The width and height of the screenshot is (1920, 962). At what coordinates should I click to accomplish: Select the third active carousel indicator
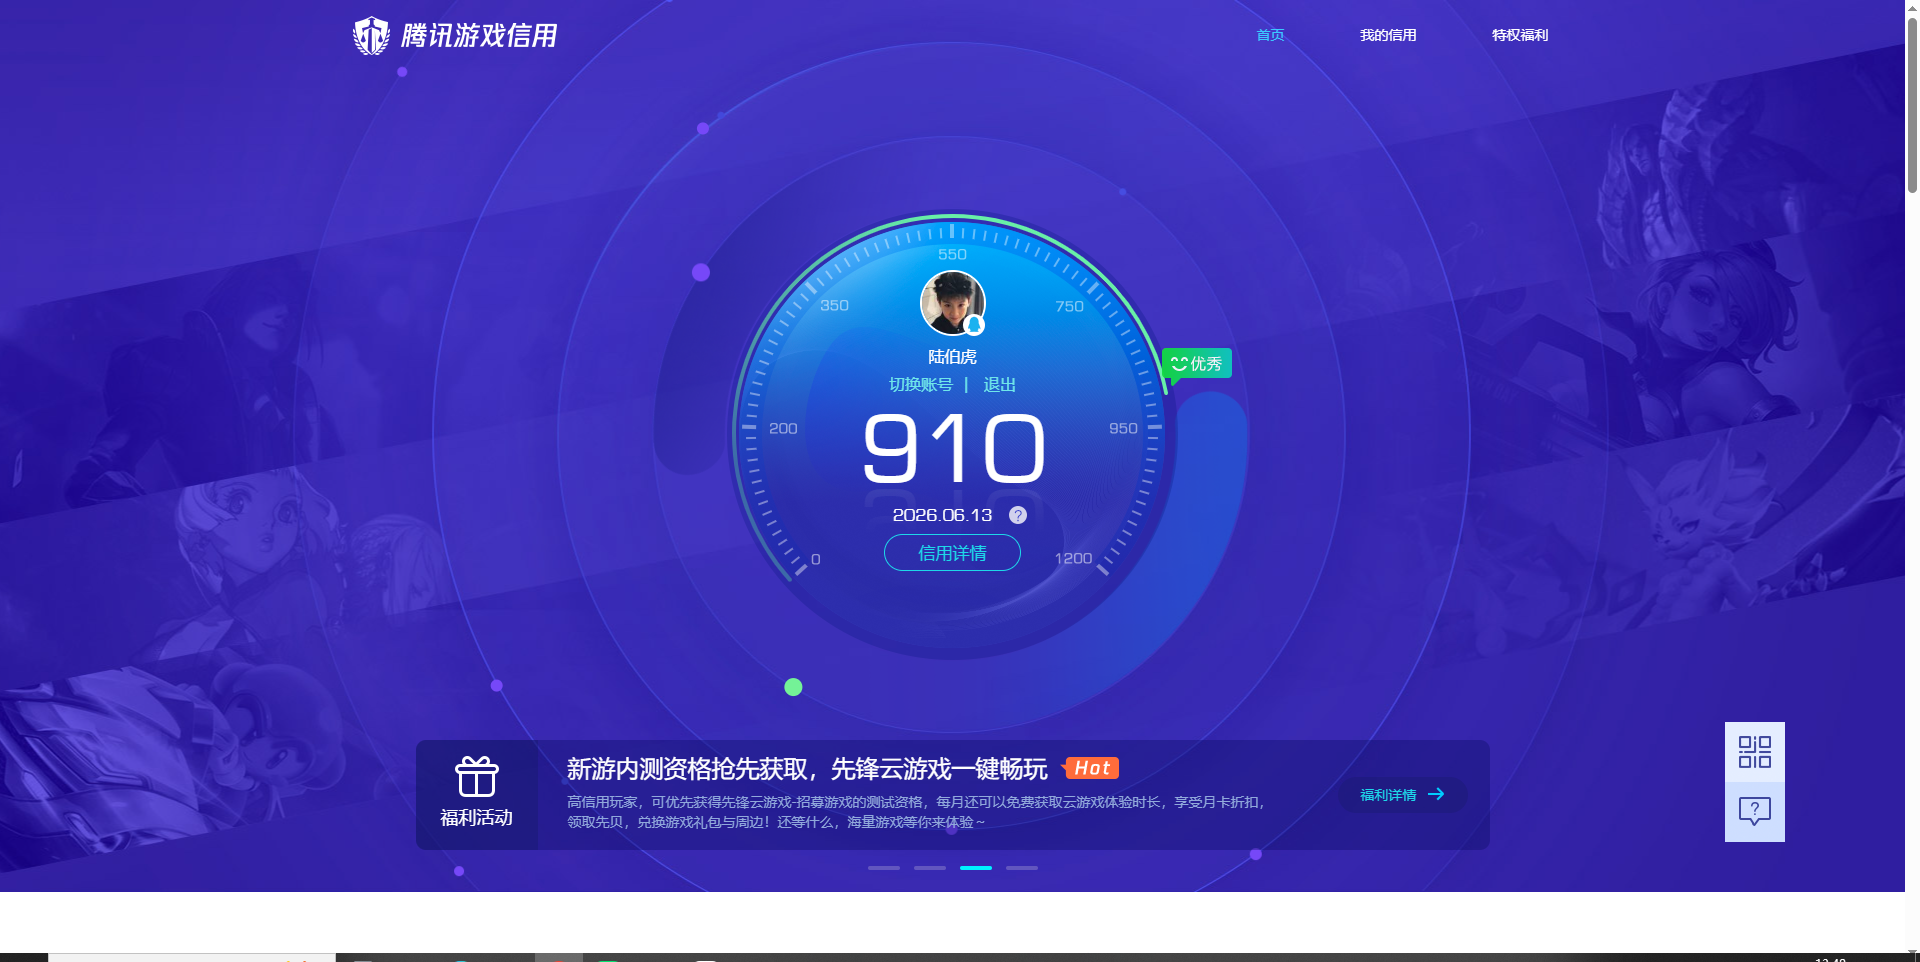click(x=976, y=868)
